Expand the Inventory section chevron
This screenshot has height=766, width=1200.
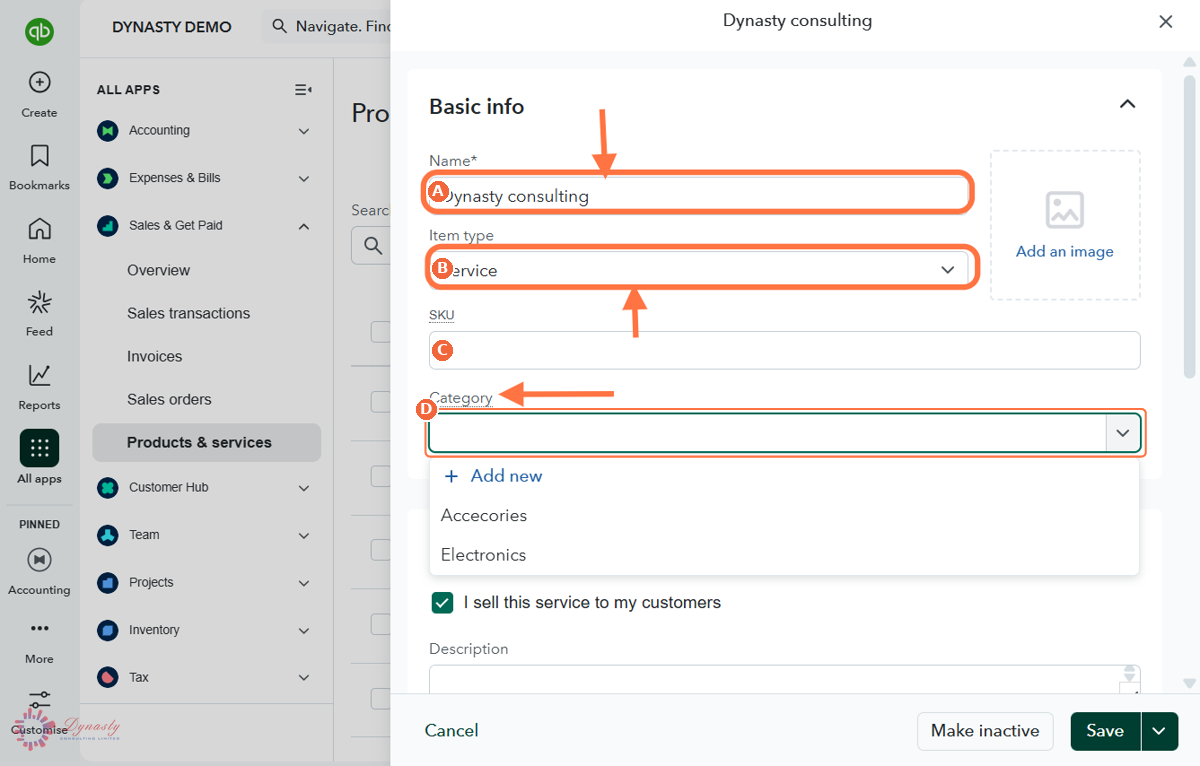point(304,630)
